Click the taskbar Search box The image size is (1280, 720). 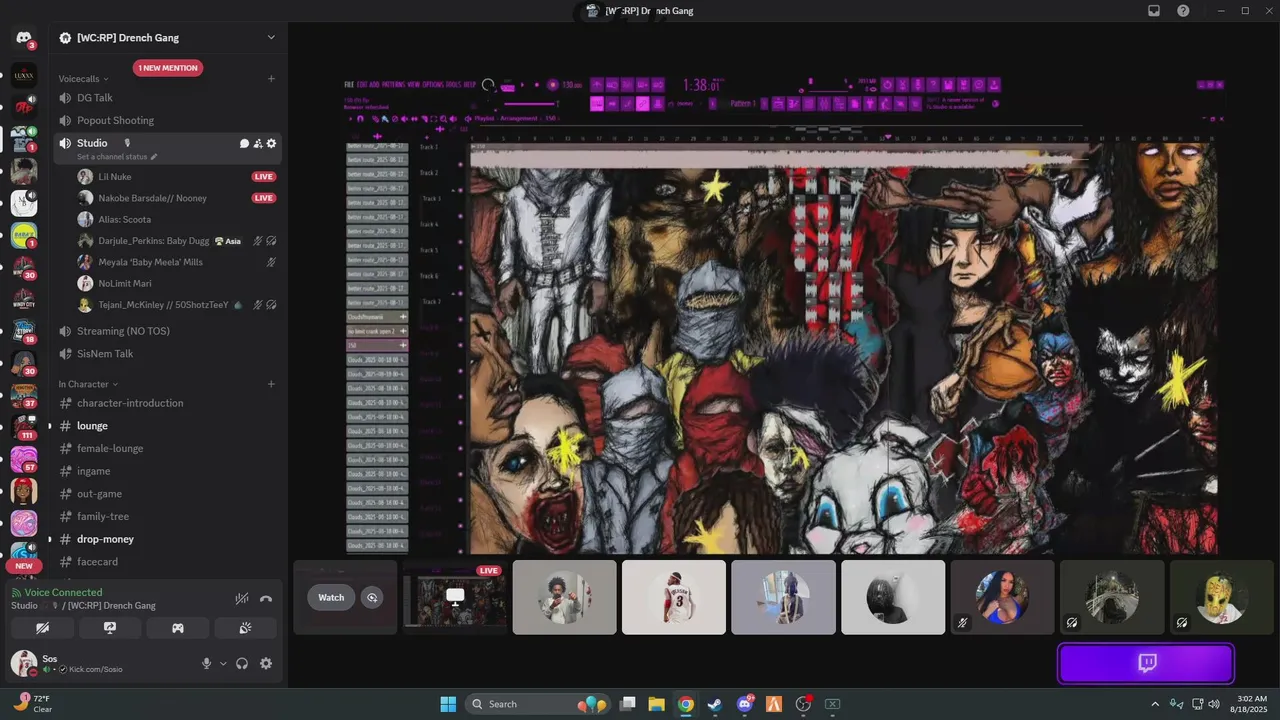point(539,704)
